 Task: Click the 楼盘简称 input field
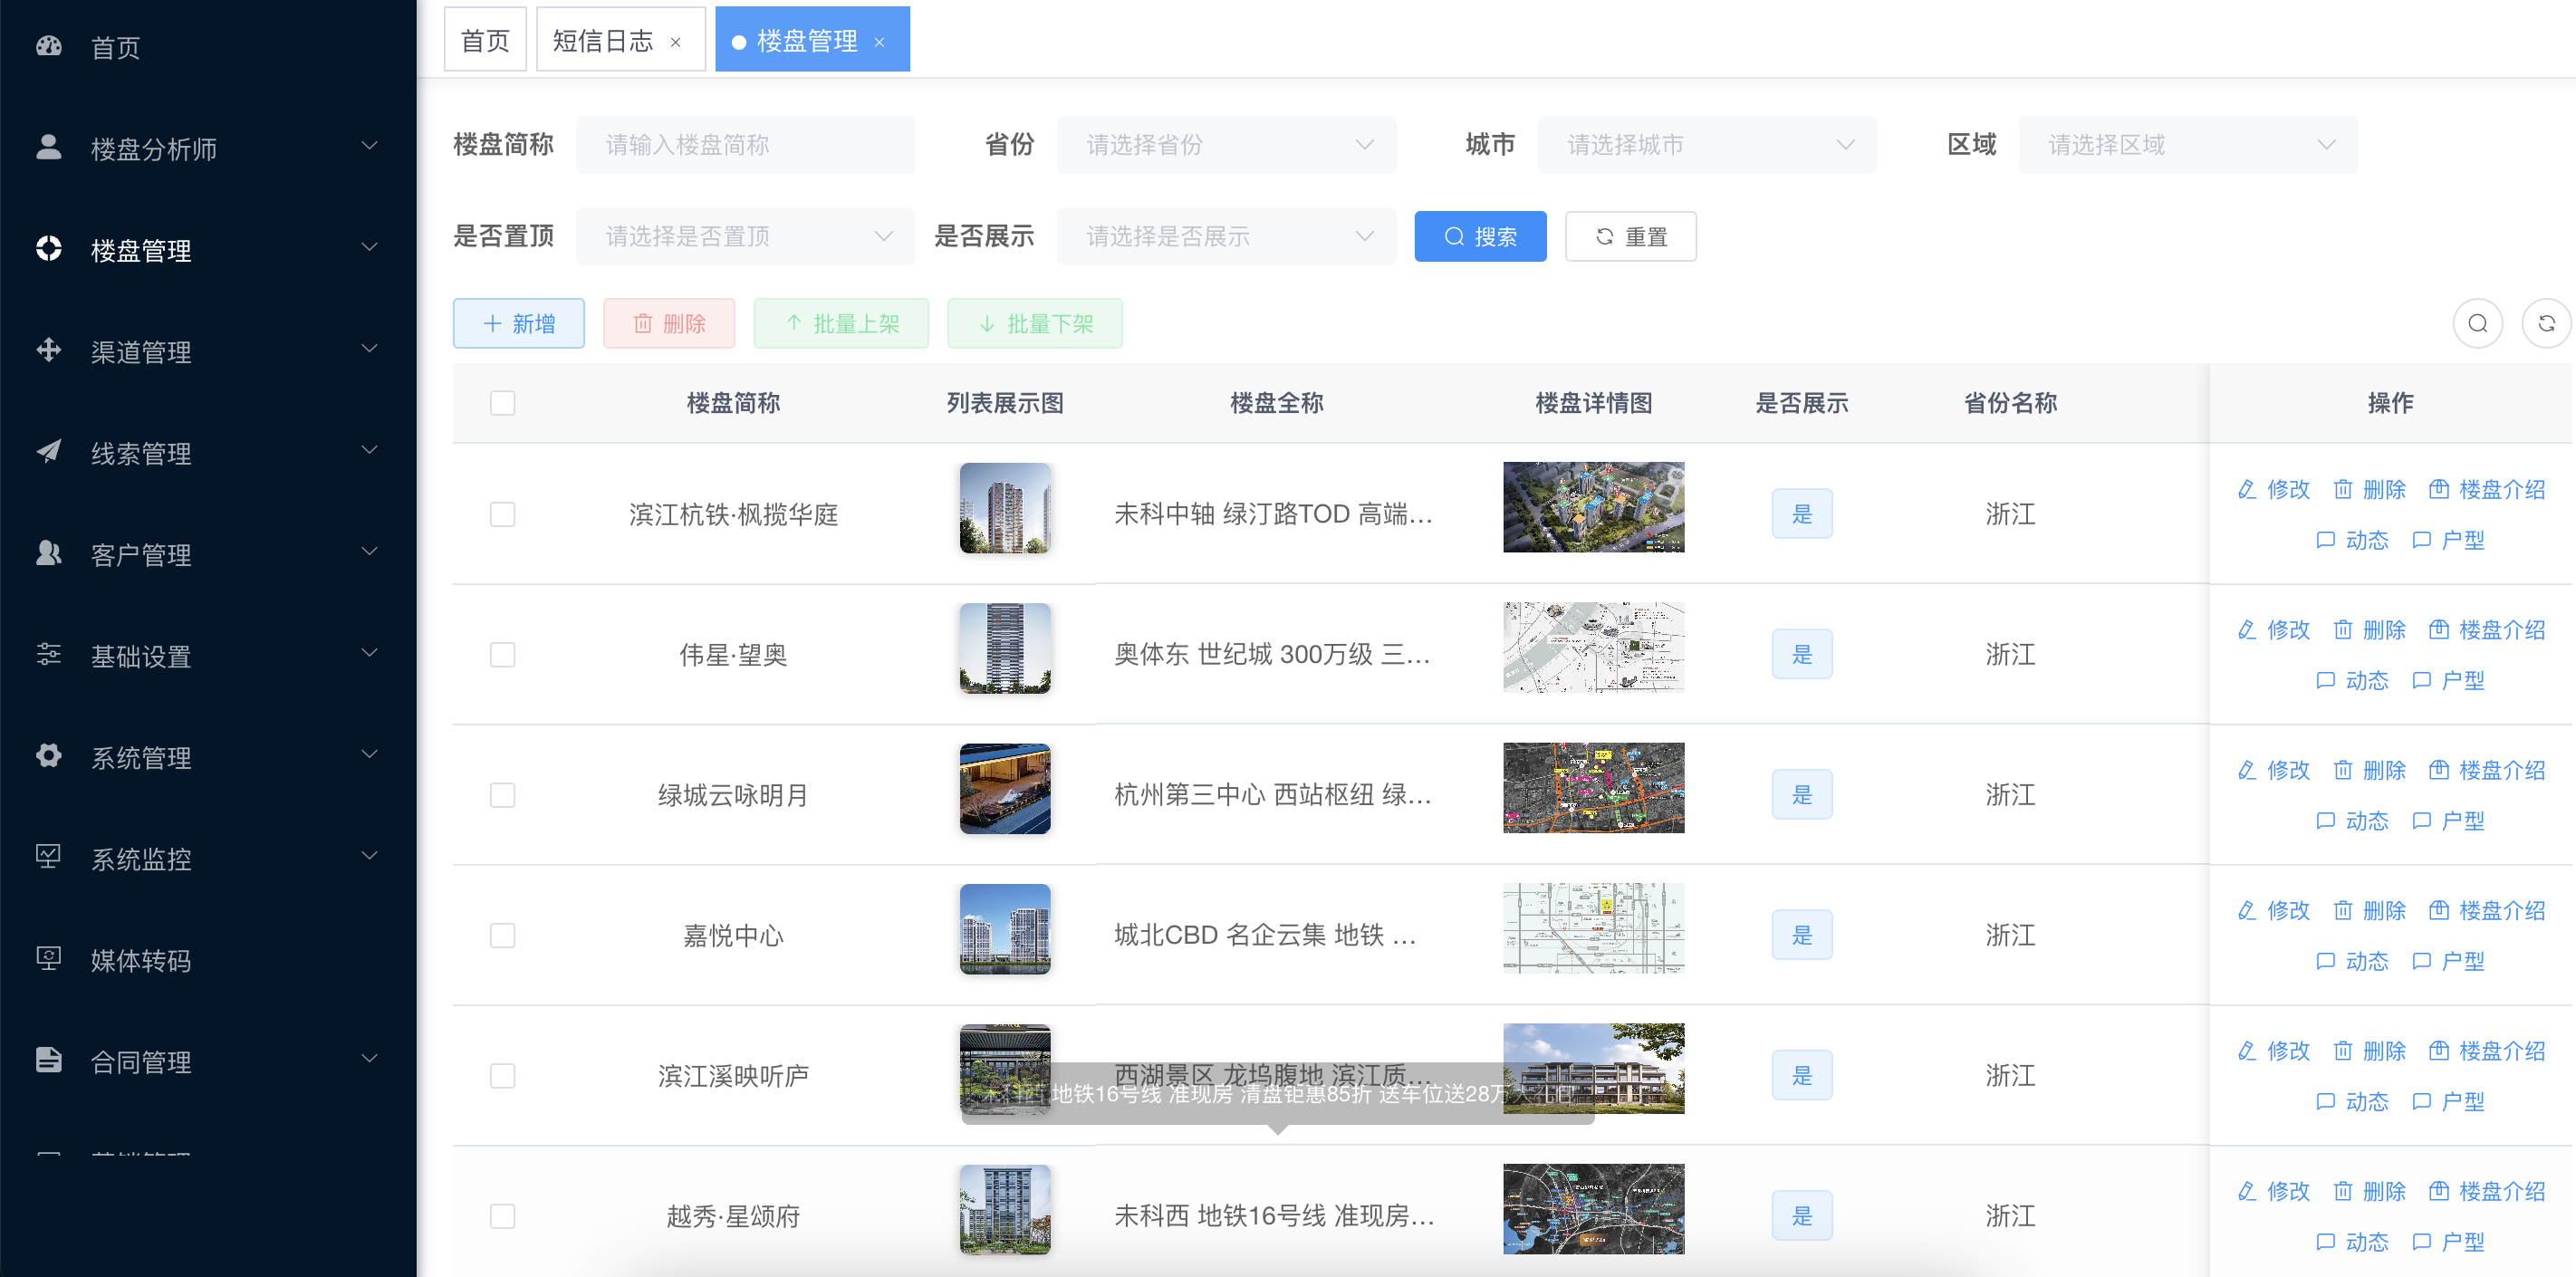click(745, 145)
